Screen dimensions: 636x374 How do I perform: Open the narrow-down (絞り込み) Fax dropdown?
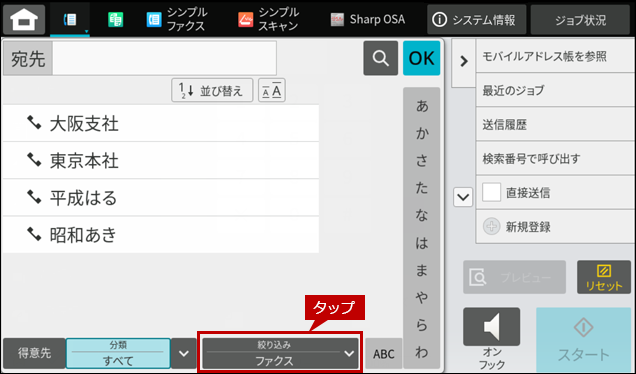pos(279,353)
